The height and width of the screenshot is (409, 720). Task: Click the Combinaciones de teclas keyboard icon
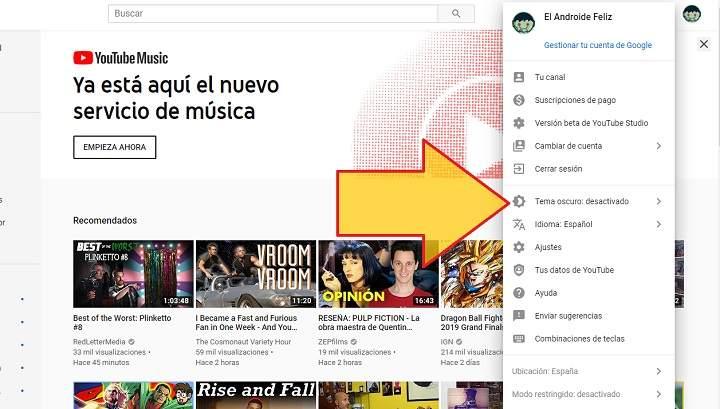[x=519, y=339]
